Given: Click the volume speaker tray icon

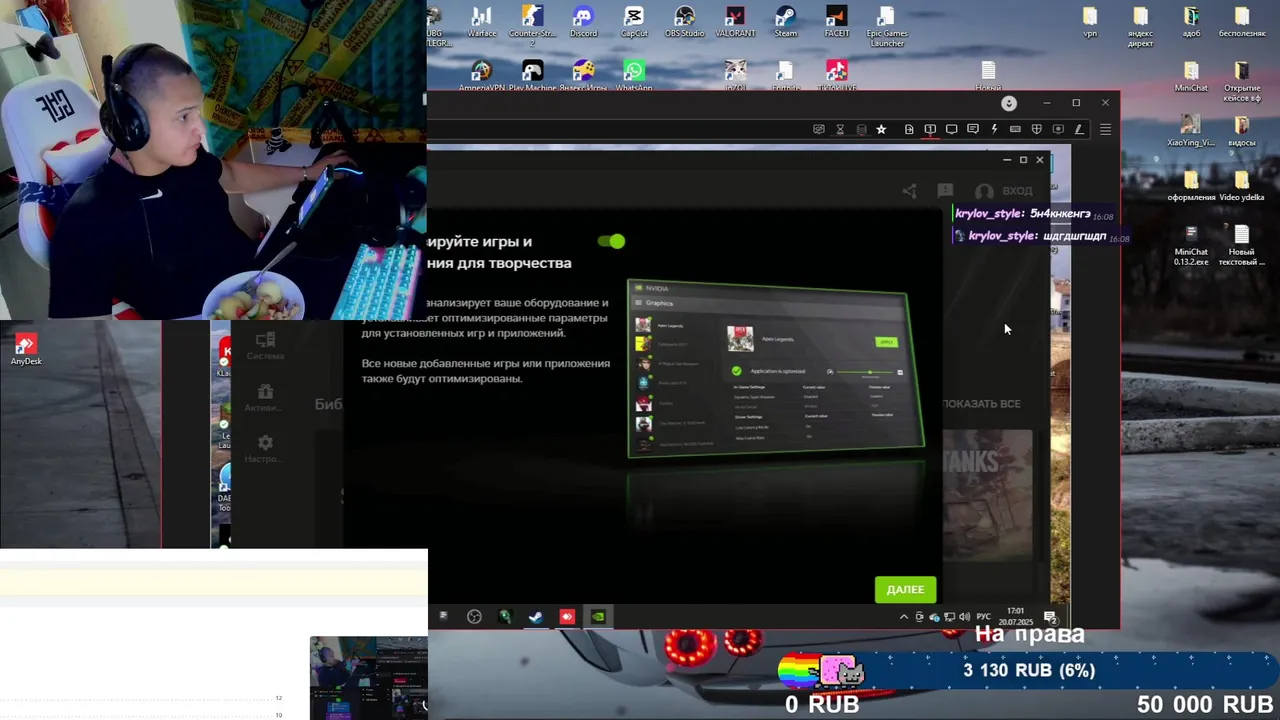Looking at the screenshot, I should 964,617.
